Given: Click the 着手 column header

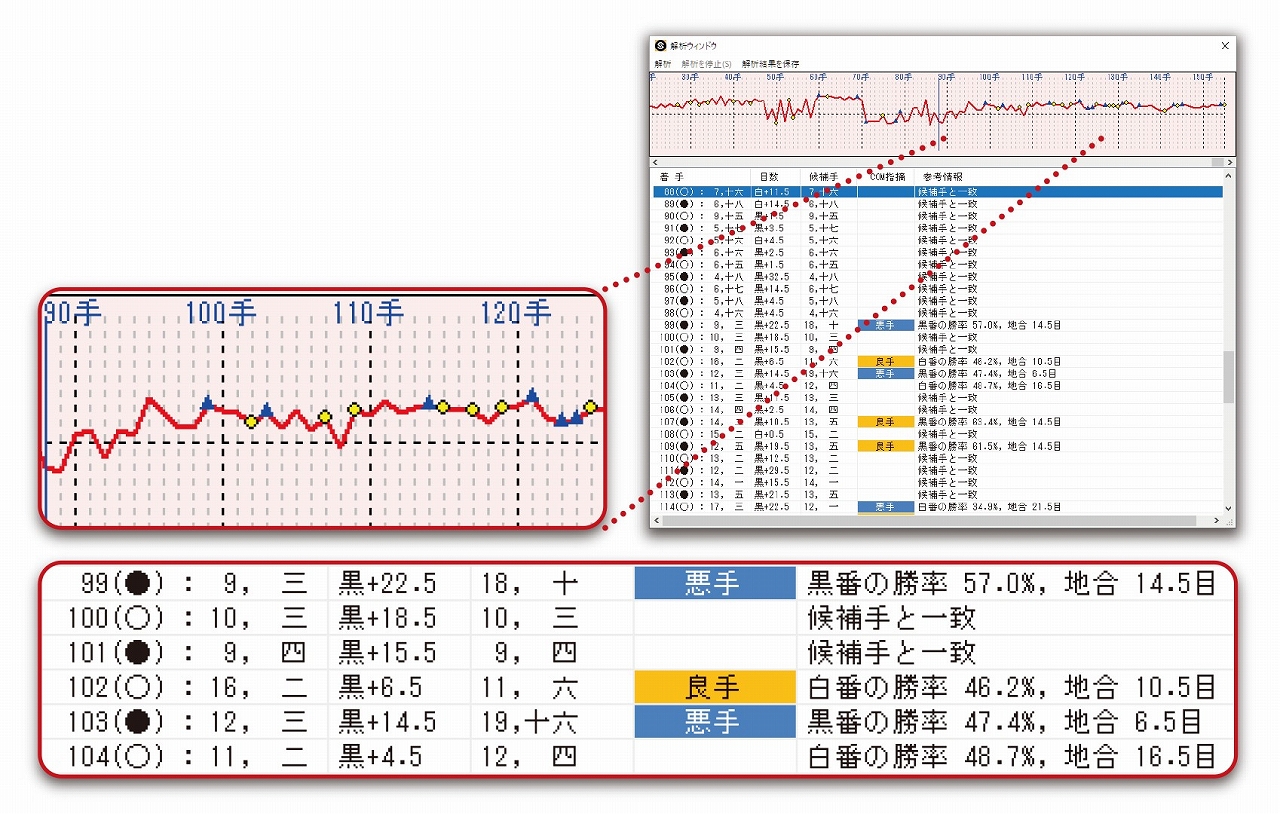Looking at the screenshot, I should (x=672, y=176).
